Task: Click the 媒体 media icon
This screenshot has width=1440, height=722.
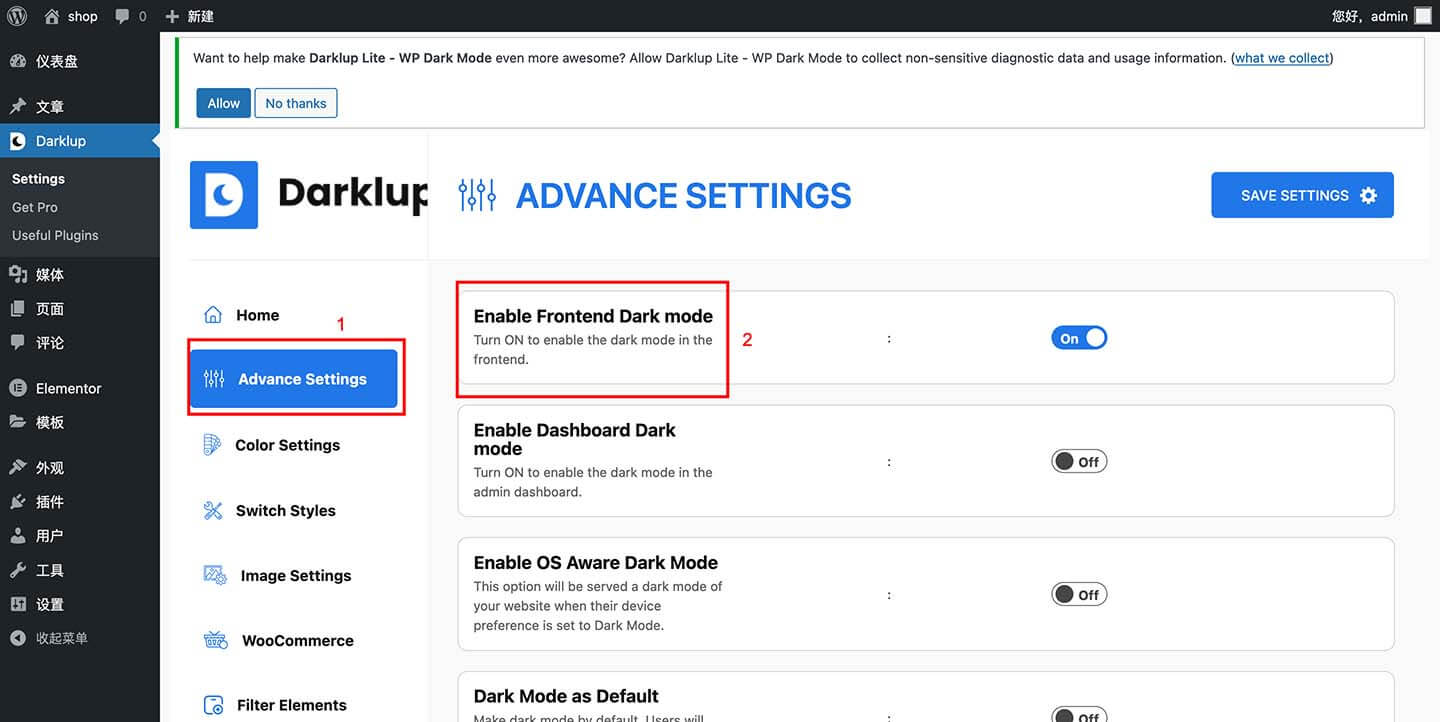Action: point(18,274)
